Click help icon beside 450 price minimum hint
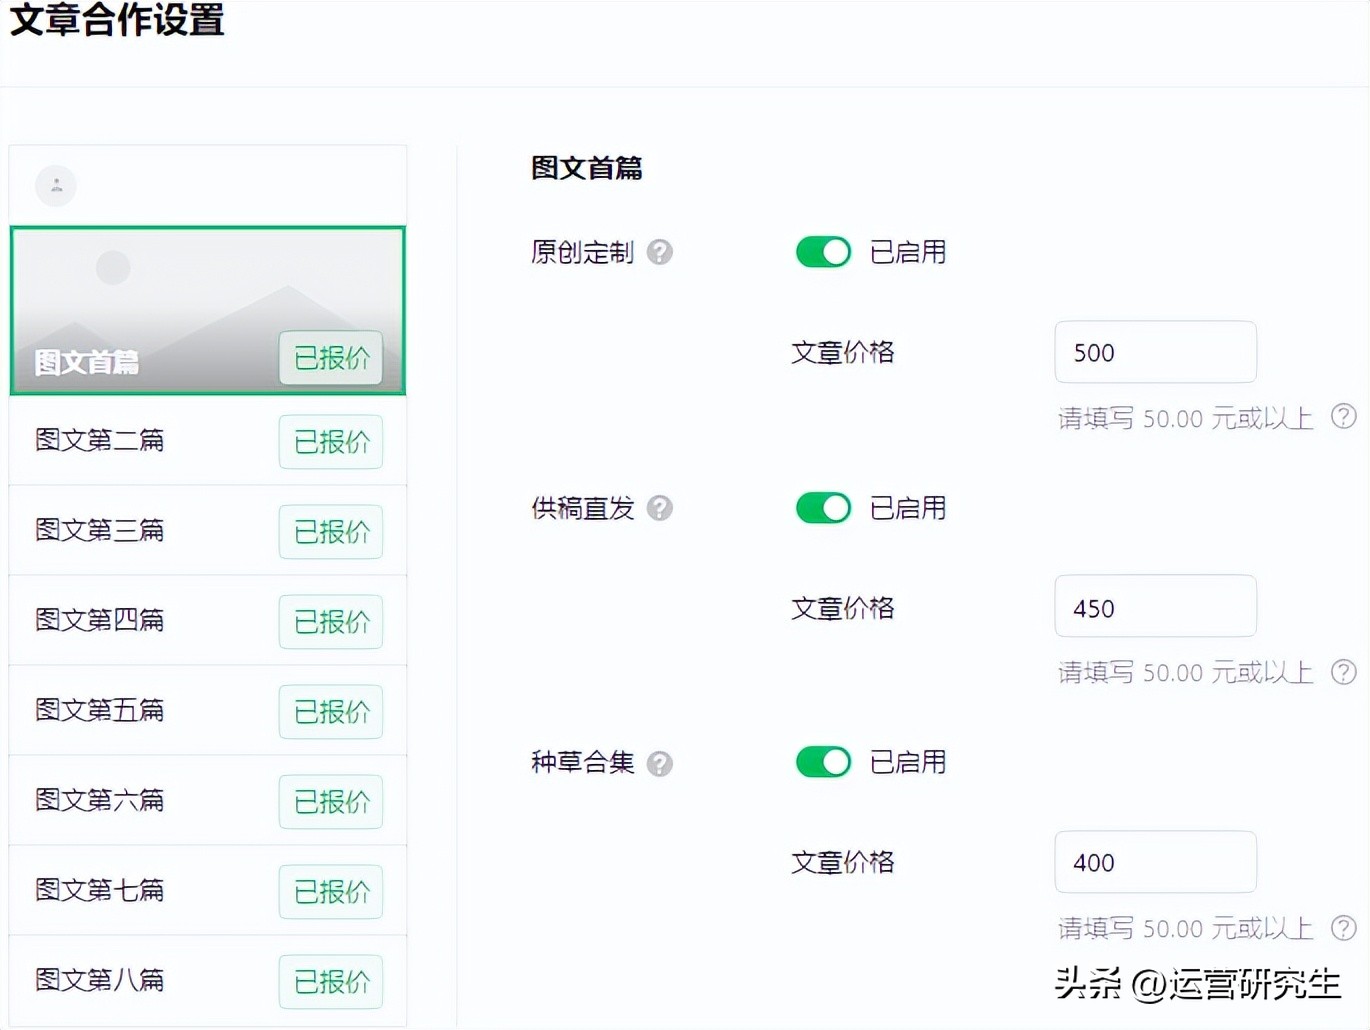 [x=1344, y=672]
